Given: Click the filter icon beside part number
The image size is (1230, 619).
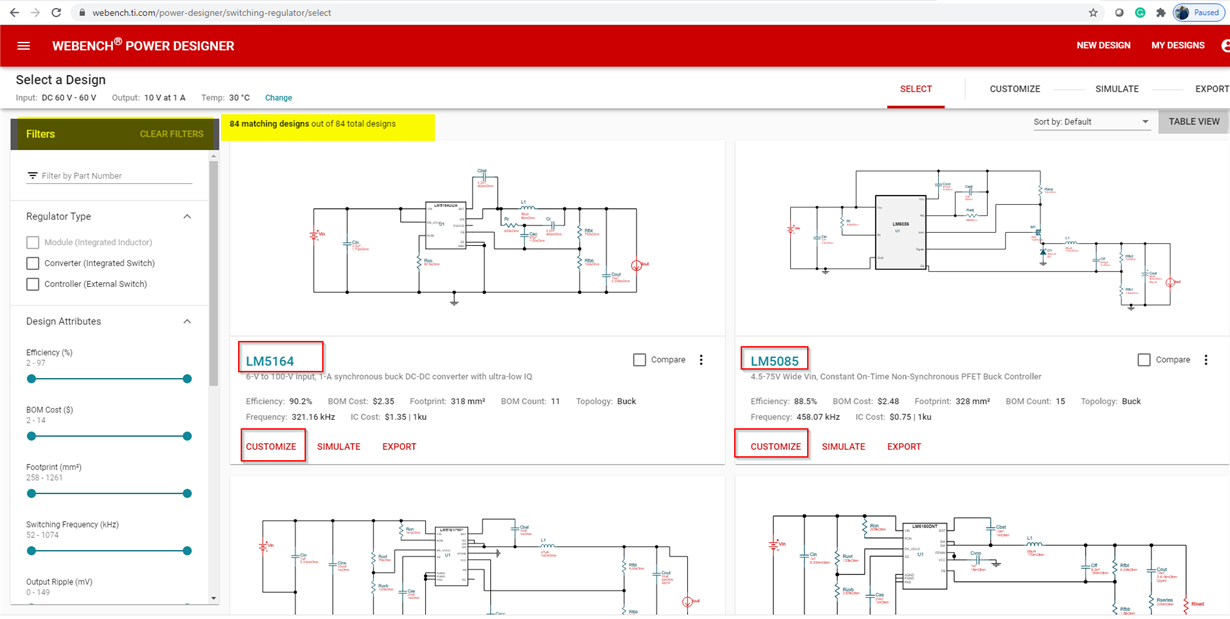Looking at the screenshot, I should [x=32, y=176].
